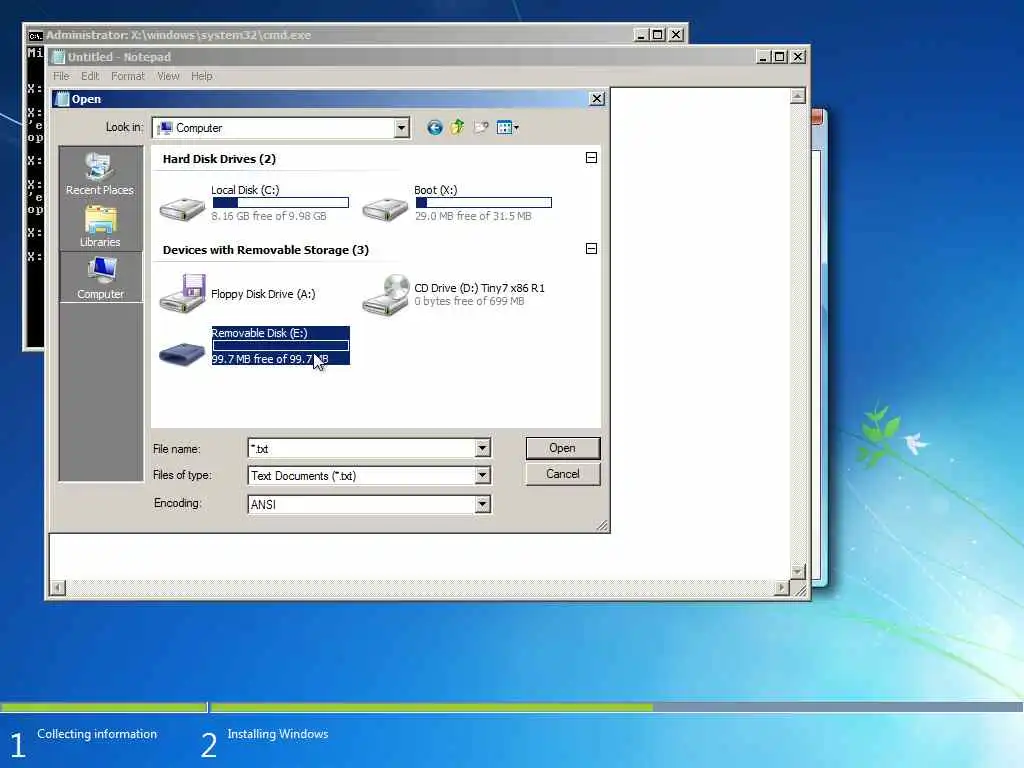Click the Floppy Disk Drive (A:) label
Screen dimensions: 1024x768
click(x=263, y=294)
